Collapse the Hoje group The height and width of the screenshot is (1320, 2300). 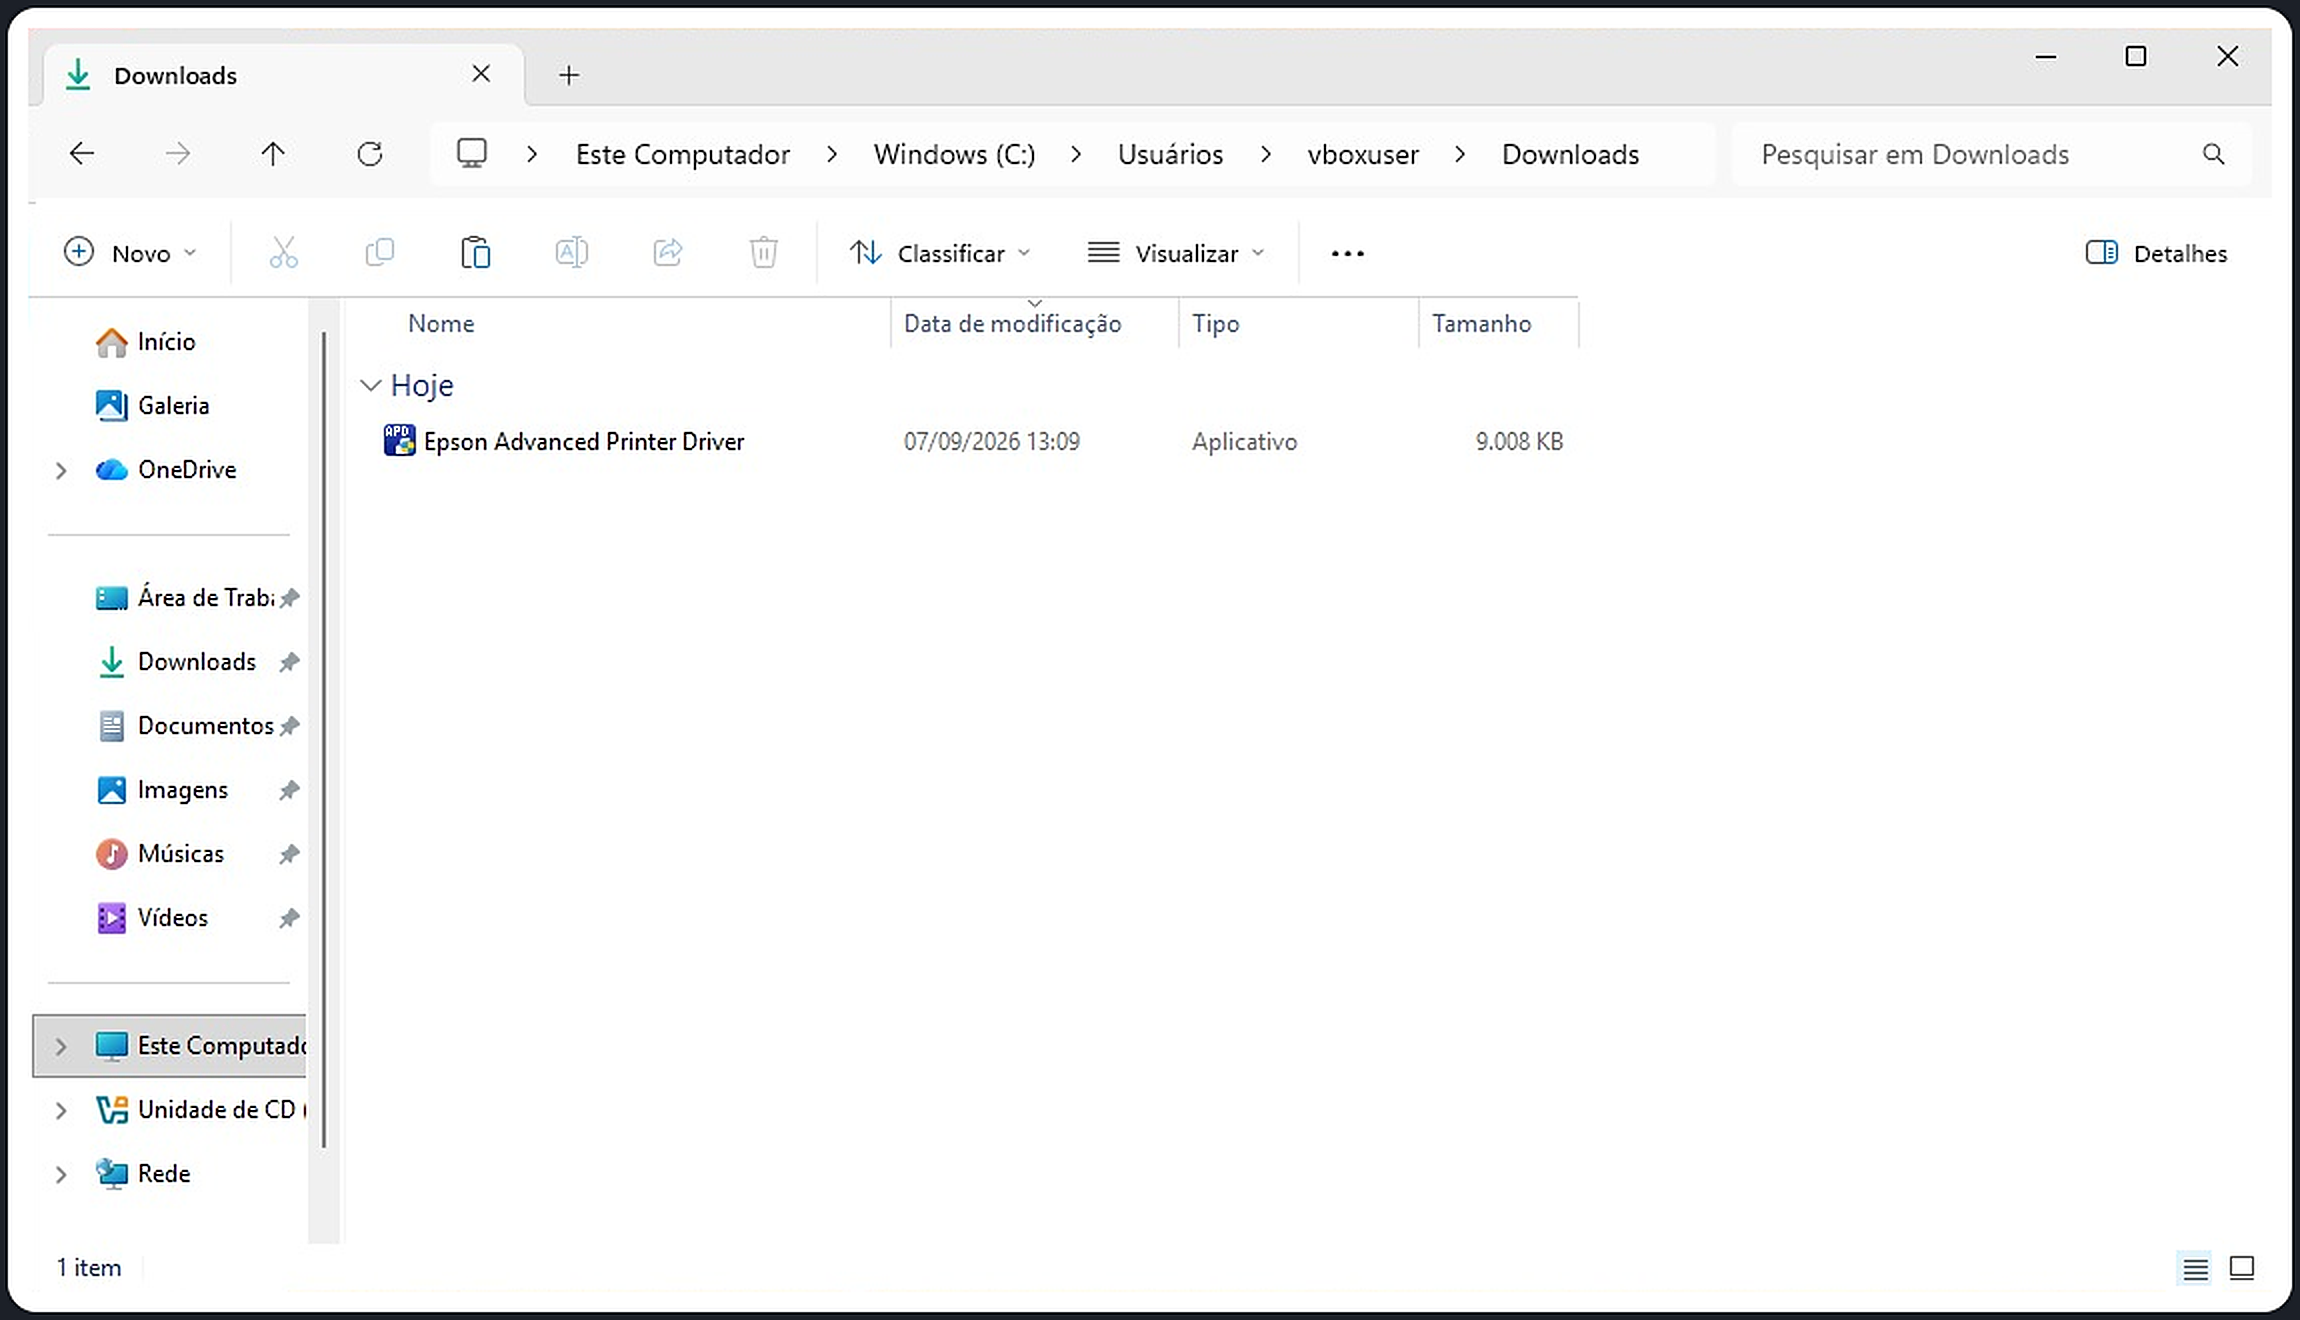click(370, 386)
